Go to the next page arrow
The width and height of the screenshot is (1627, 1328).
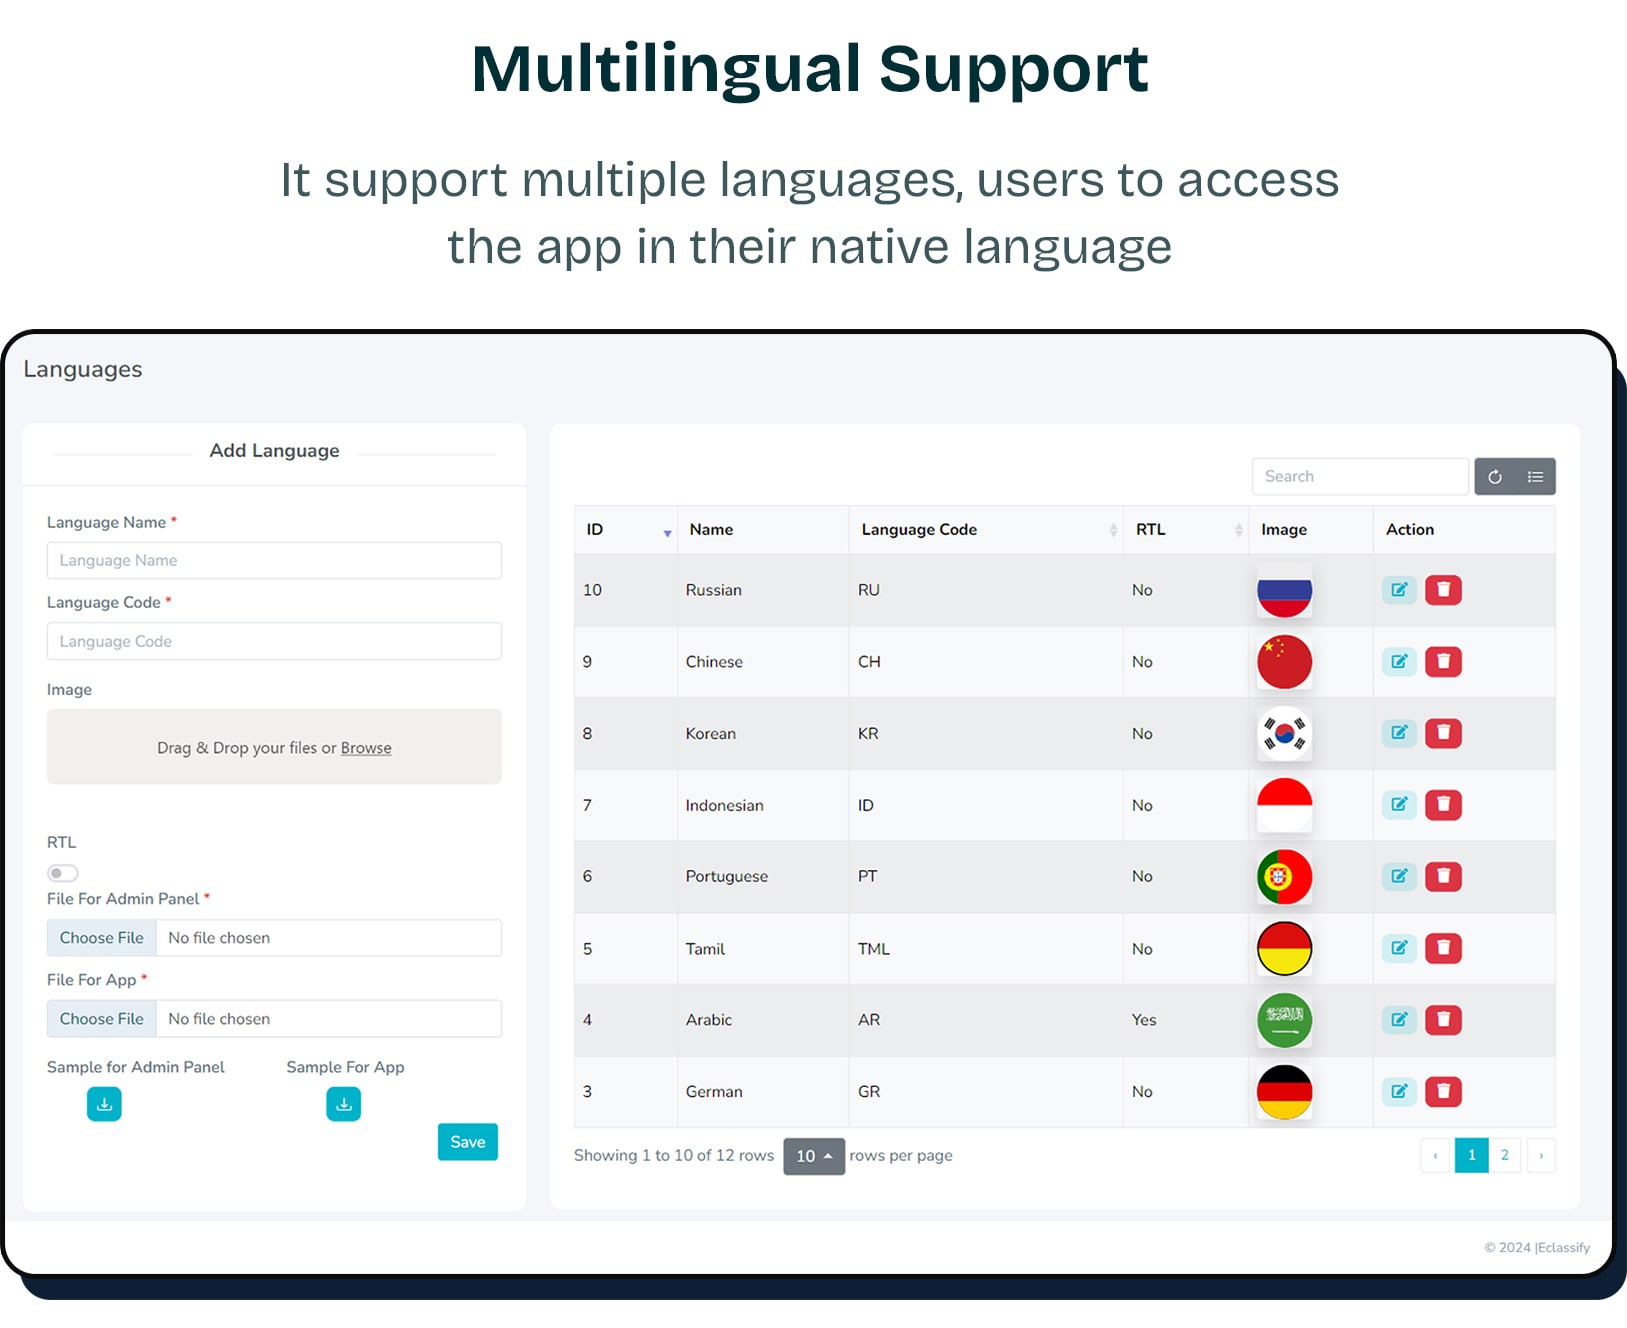[x=1540, y=1156]
